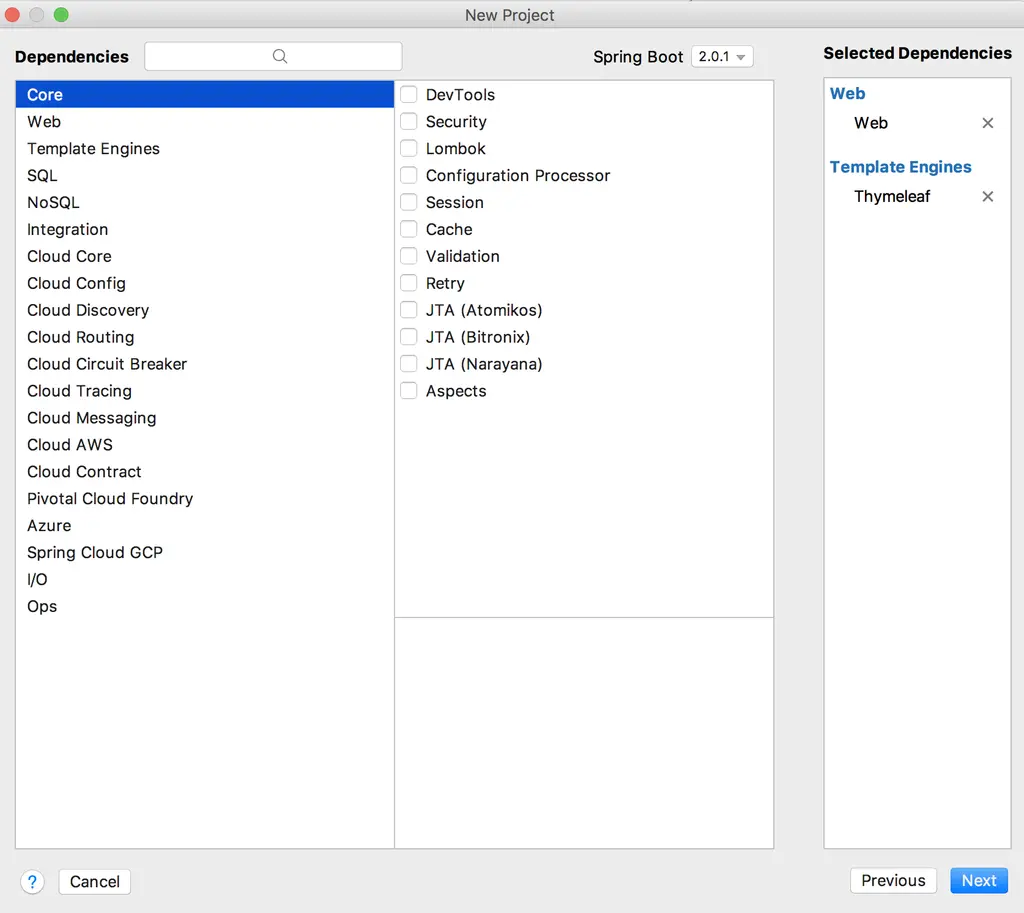Choose the NoSQL category
This screenshot has height=913, width=1024.
204,202
